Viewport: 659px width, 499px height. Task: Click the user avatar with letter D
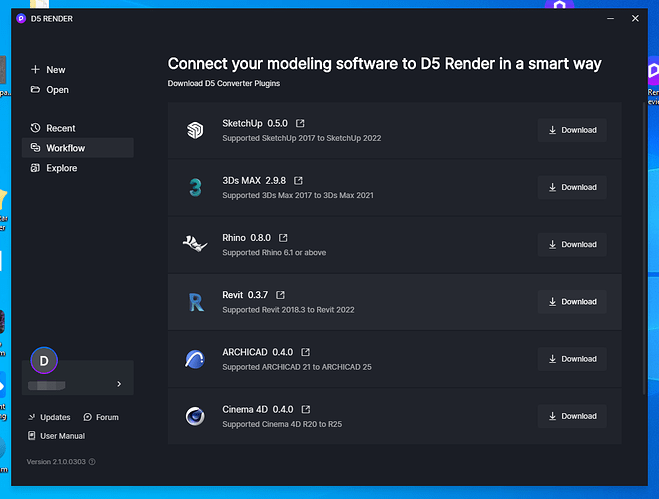pos(44,360)
